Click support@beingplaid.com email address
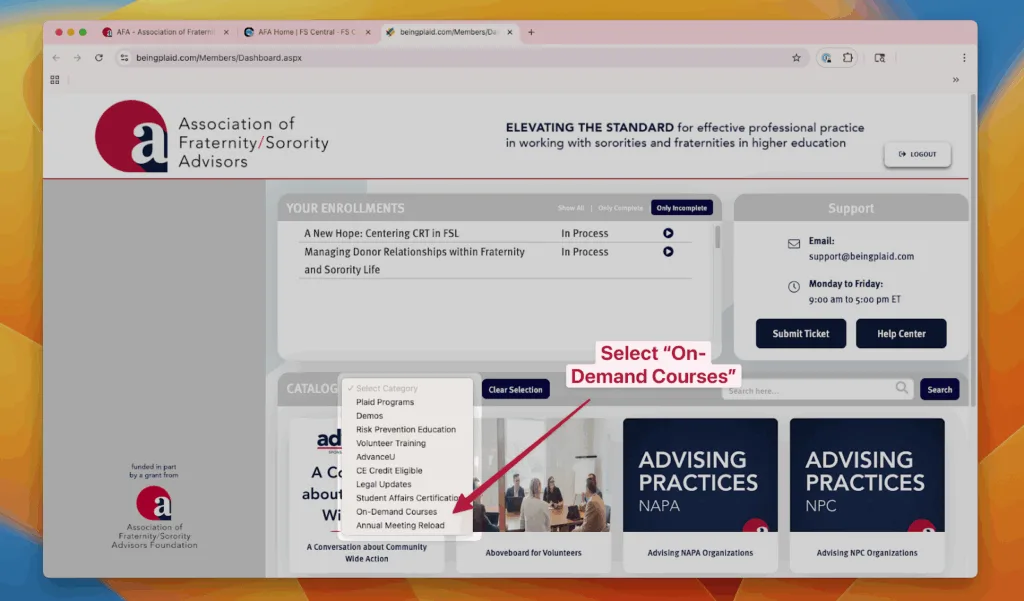 (x=861, y=256)
